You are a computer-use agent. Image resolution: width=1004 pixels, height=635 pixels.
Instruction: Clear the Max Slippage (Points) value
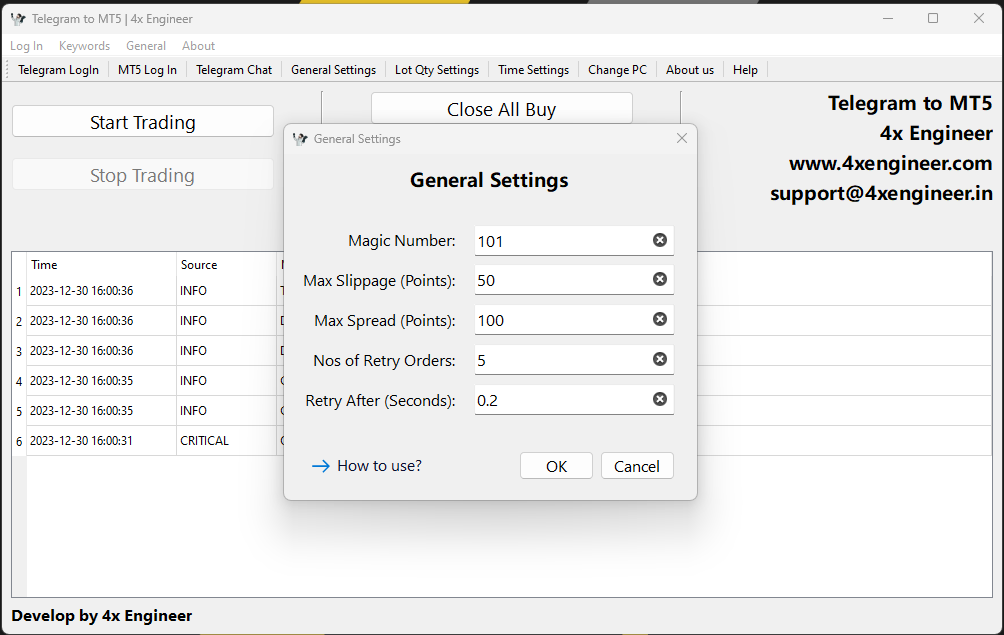(x=660, y=279)
